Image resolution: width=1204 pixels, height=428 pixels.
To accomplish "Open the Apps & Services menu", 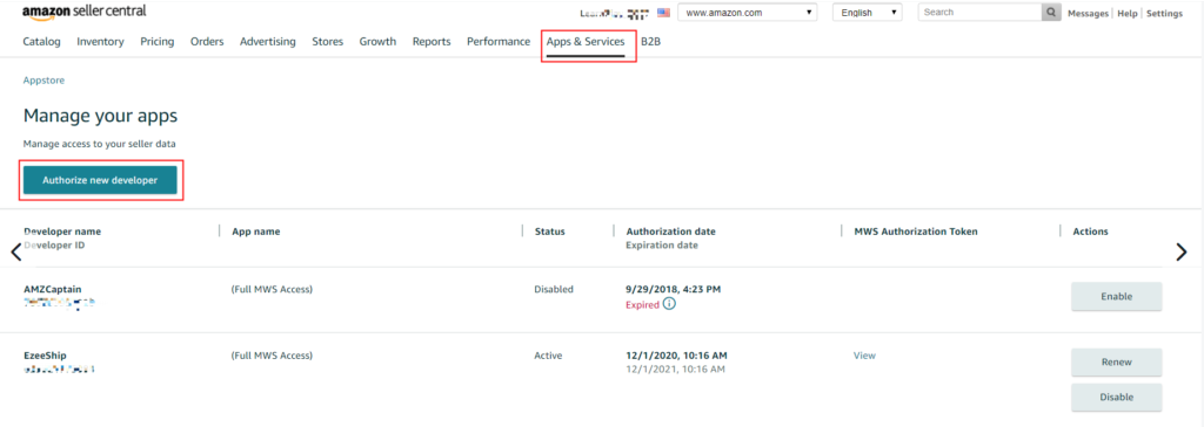I will point(586,41).
